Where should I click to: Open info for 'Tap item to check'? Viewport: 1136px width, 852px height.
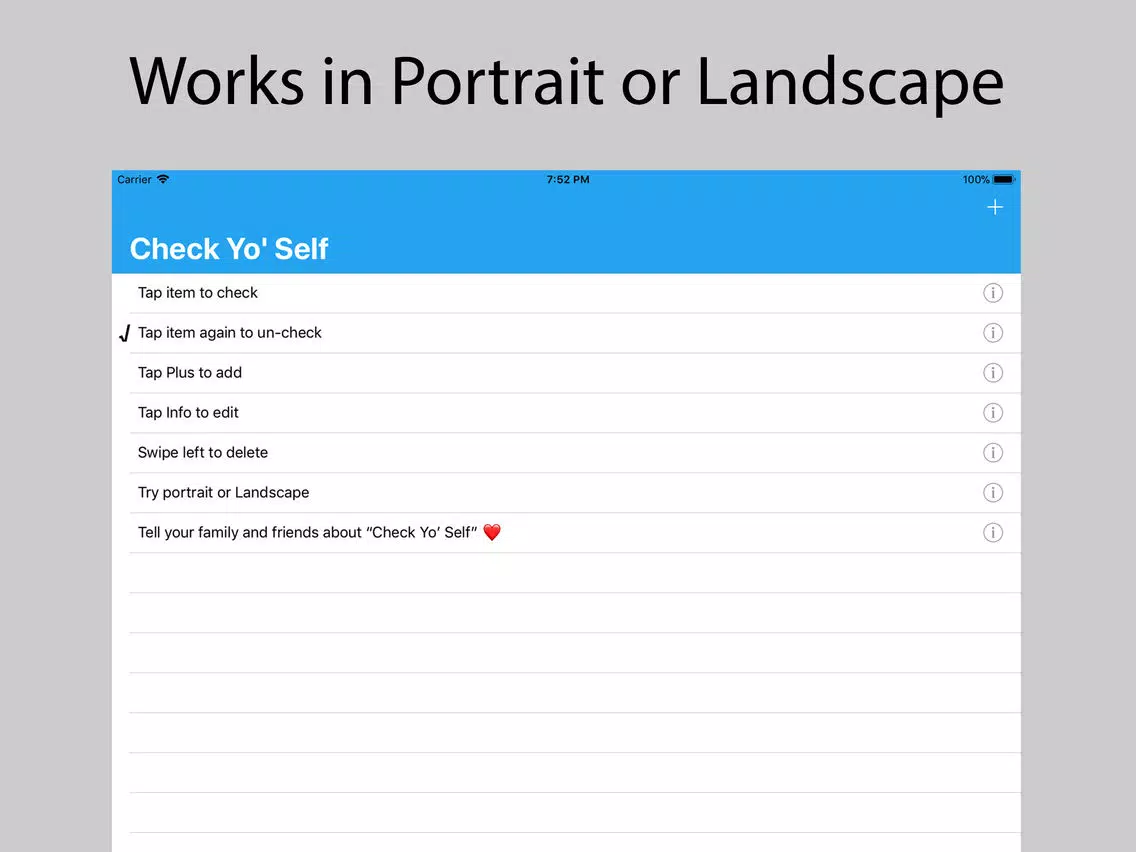click(993, 293)
